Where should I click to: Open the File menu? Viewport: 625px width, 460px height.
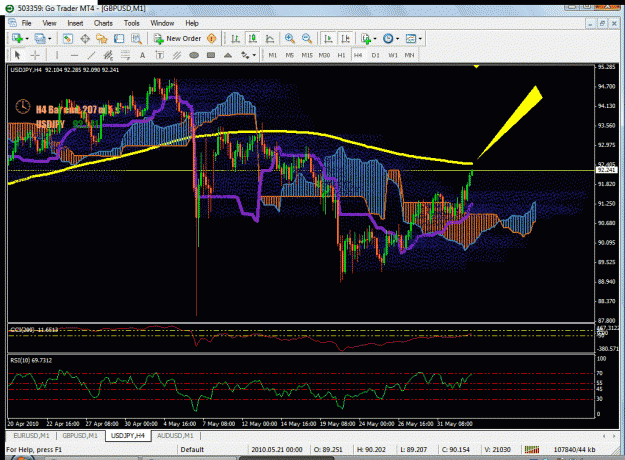(26, 23)
